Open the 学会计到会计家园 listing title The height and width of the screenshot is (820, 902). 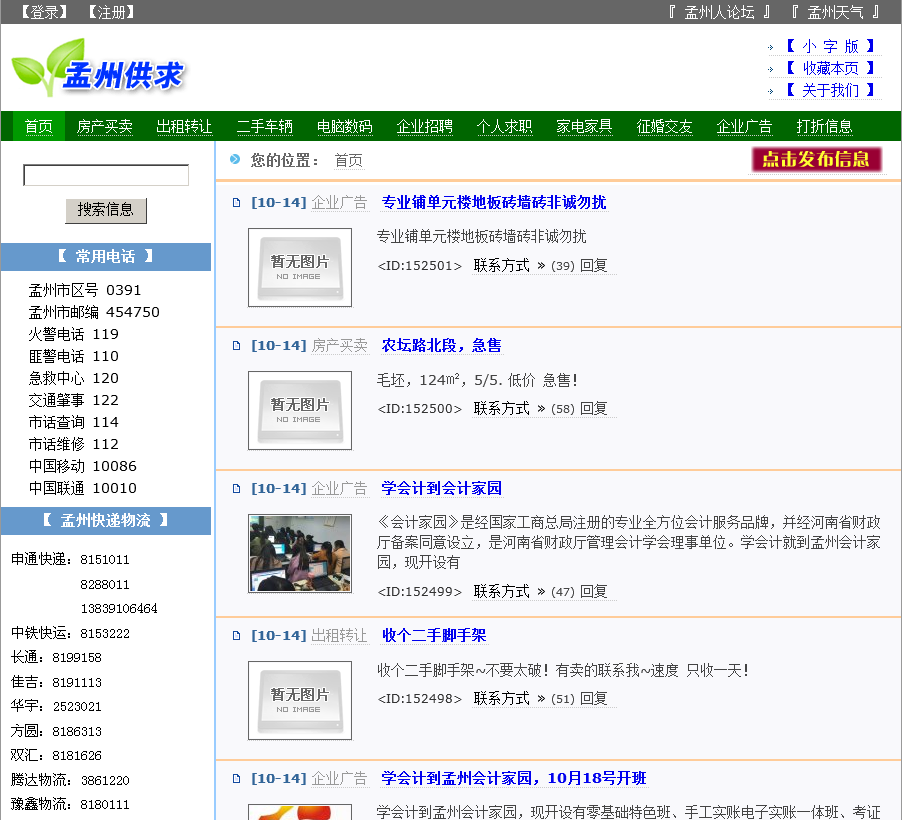[441, 489]
